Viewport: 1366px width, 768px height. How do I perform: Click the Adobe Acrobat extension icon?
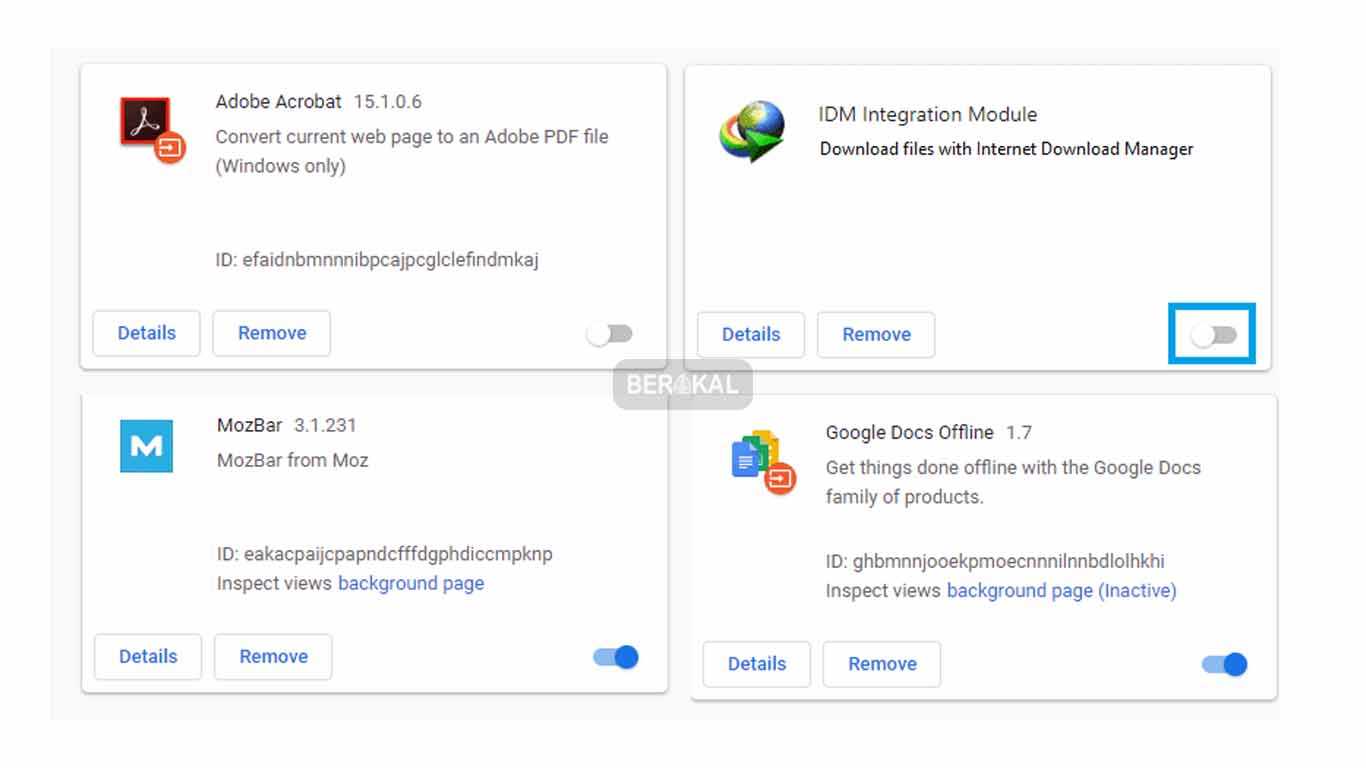click(153, 130)
